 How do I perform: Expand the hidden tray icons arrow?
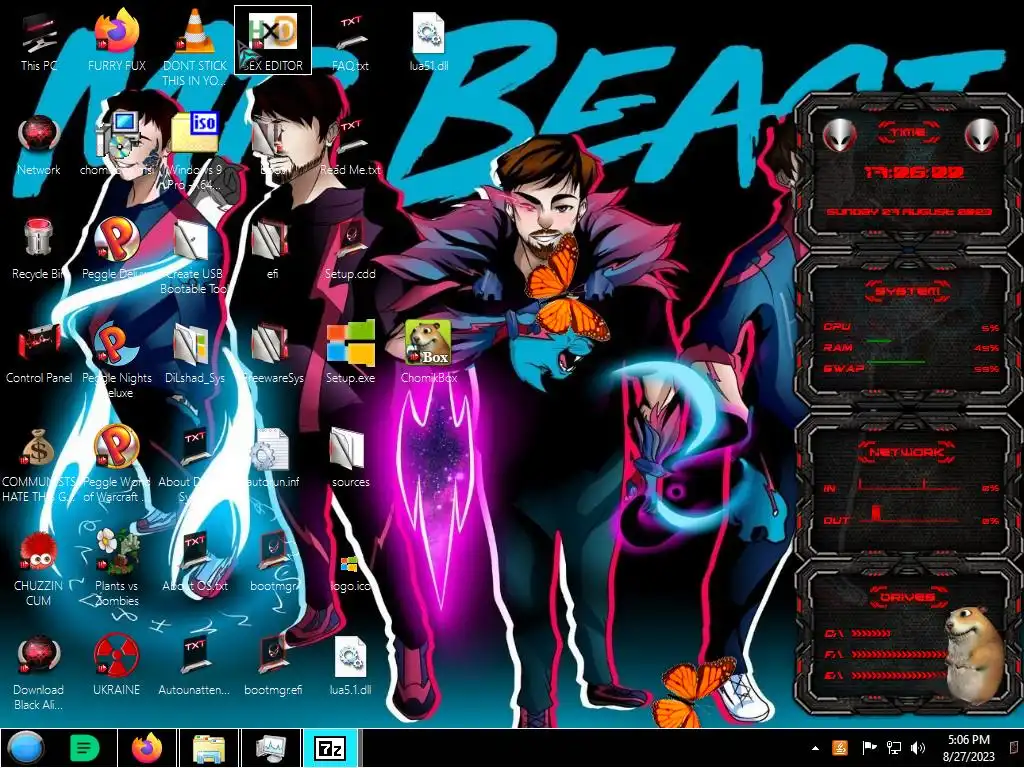(x=815, y=748)
